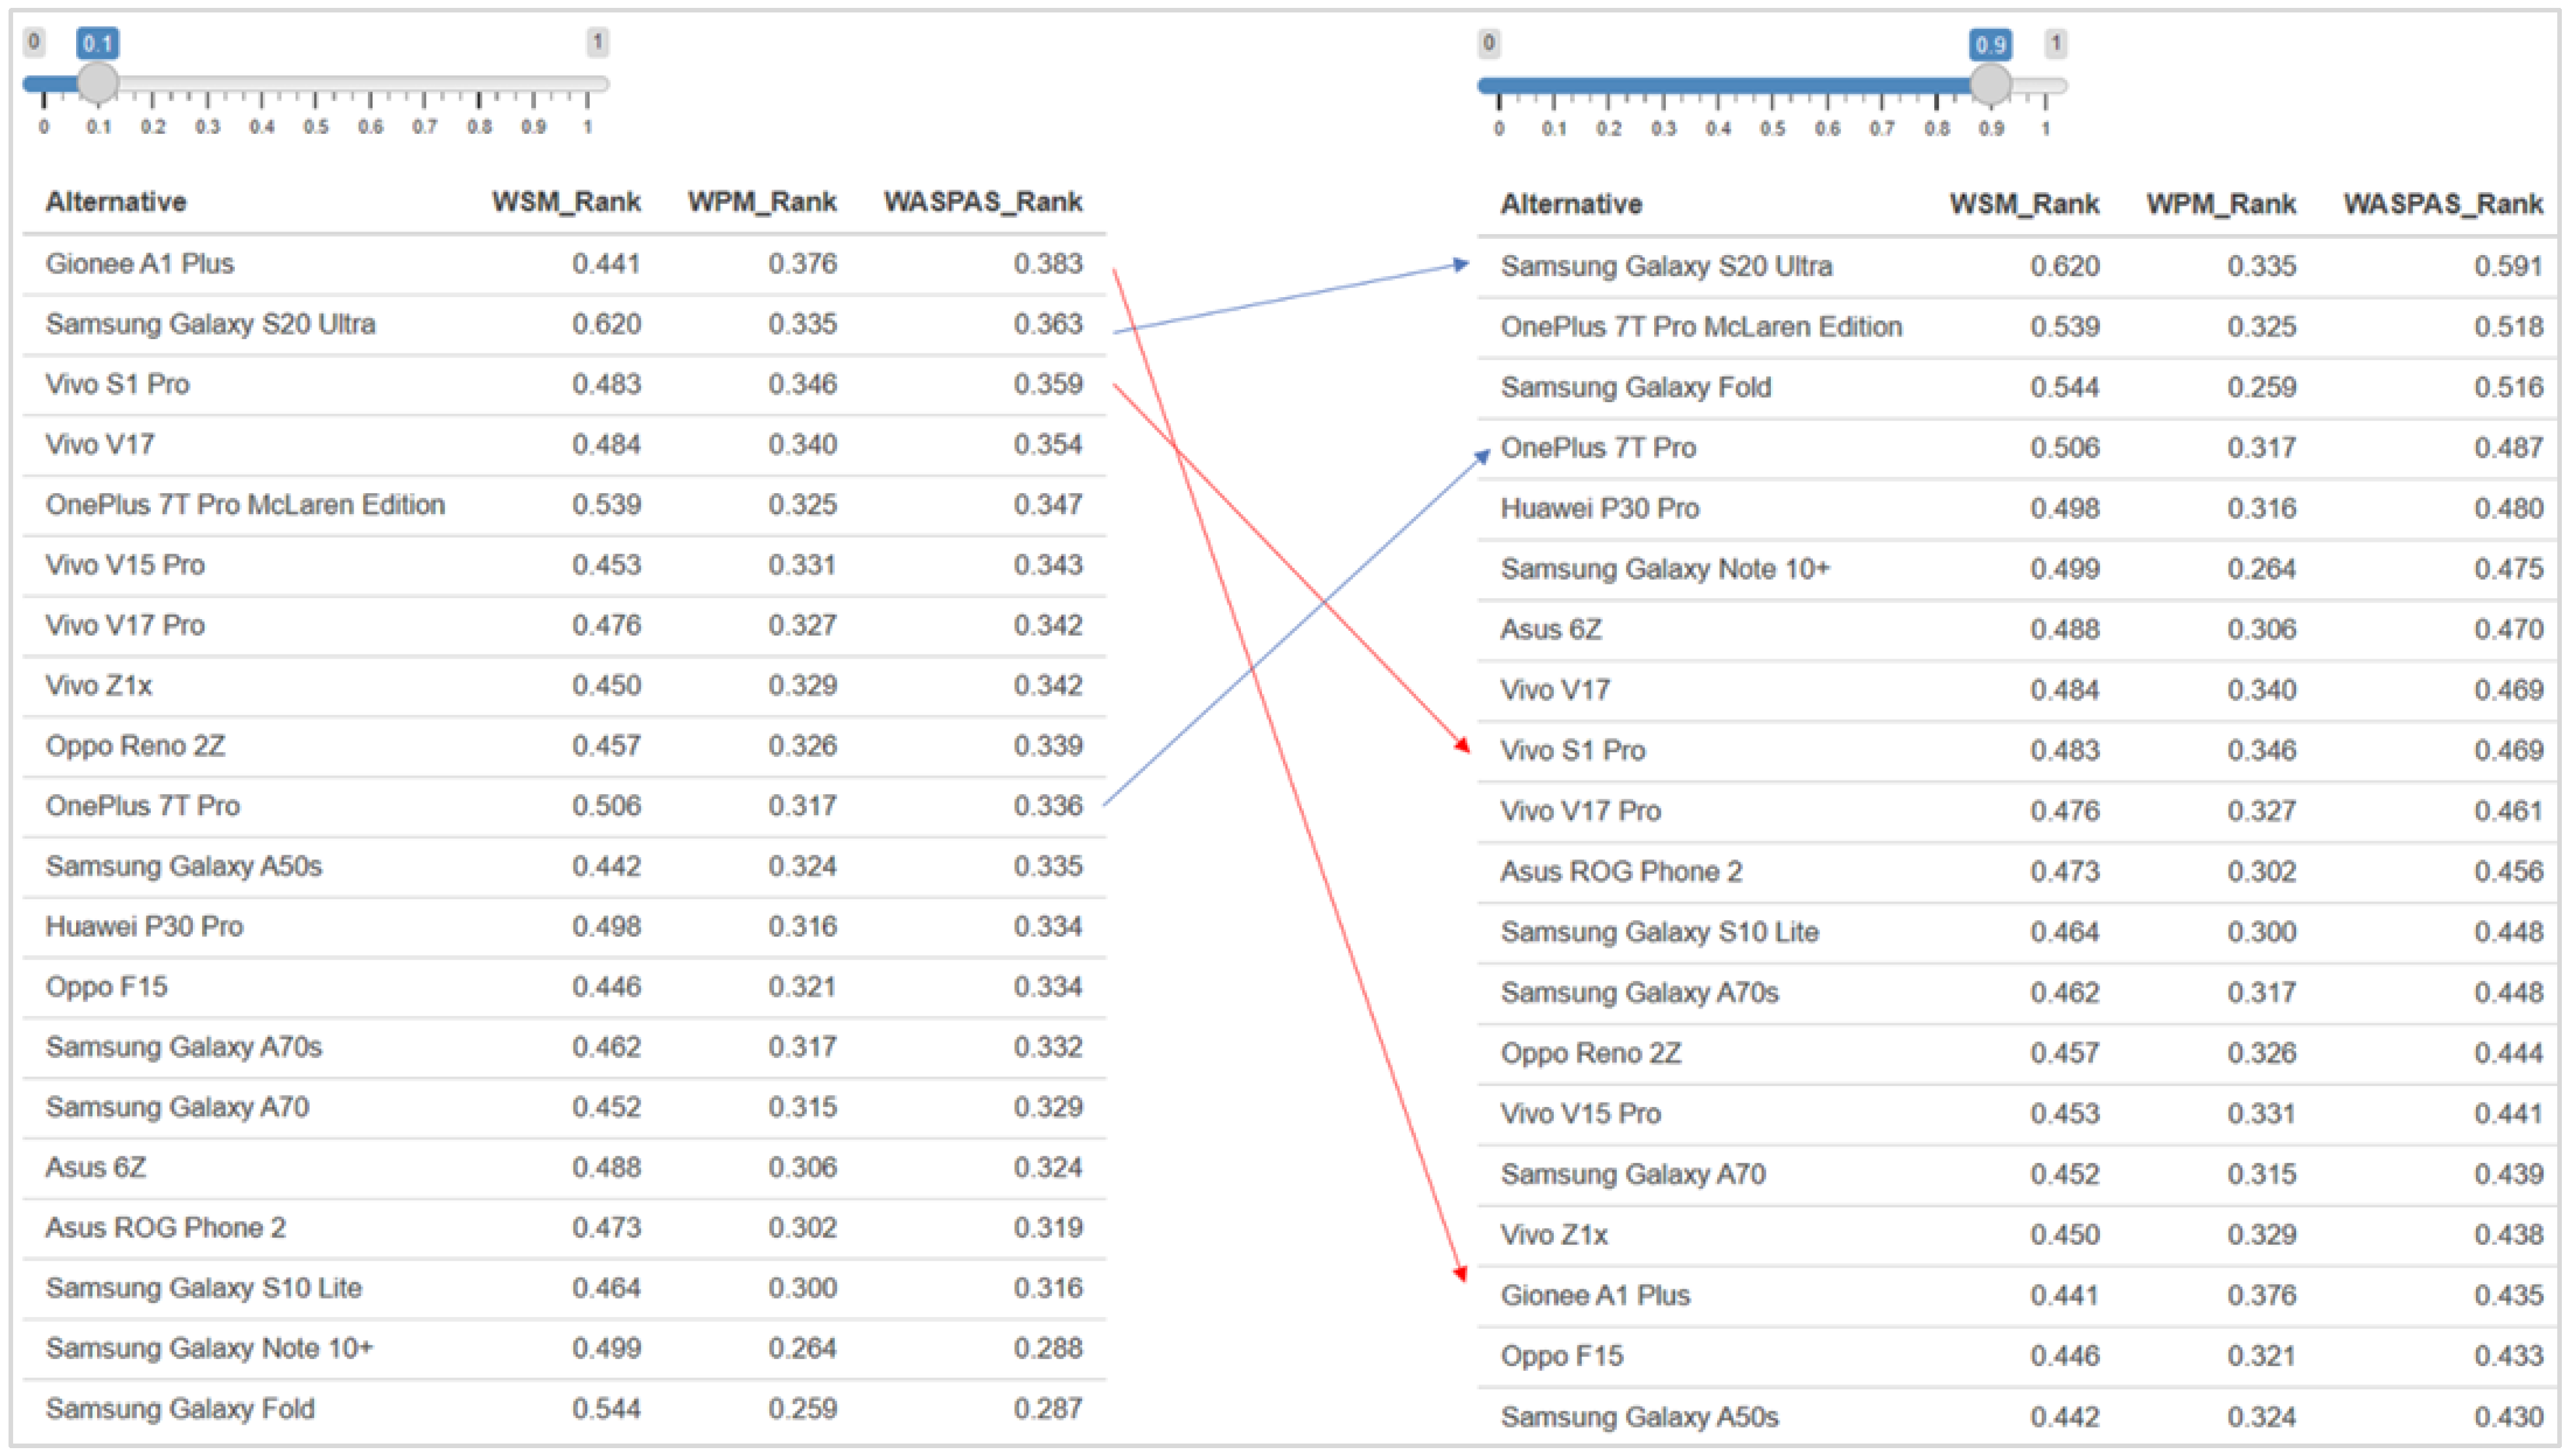The image size is (2573, 1456).
Task: Click WASPAS_Rank header in left table
Action: coord(983,202)
